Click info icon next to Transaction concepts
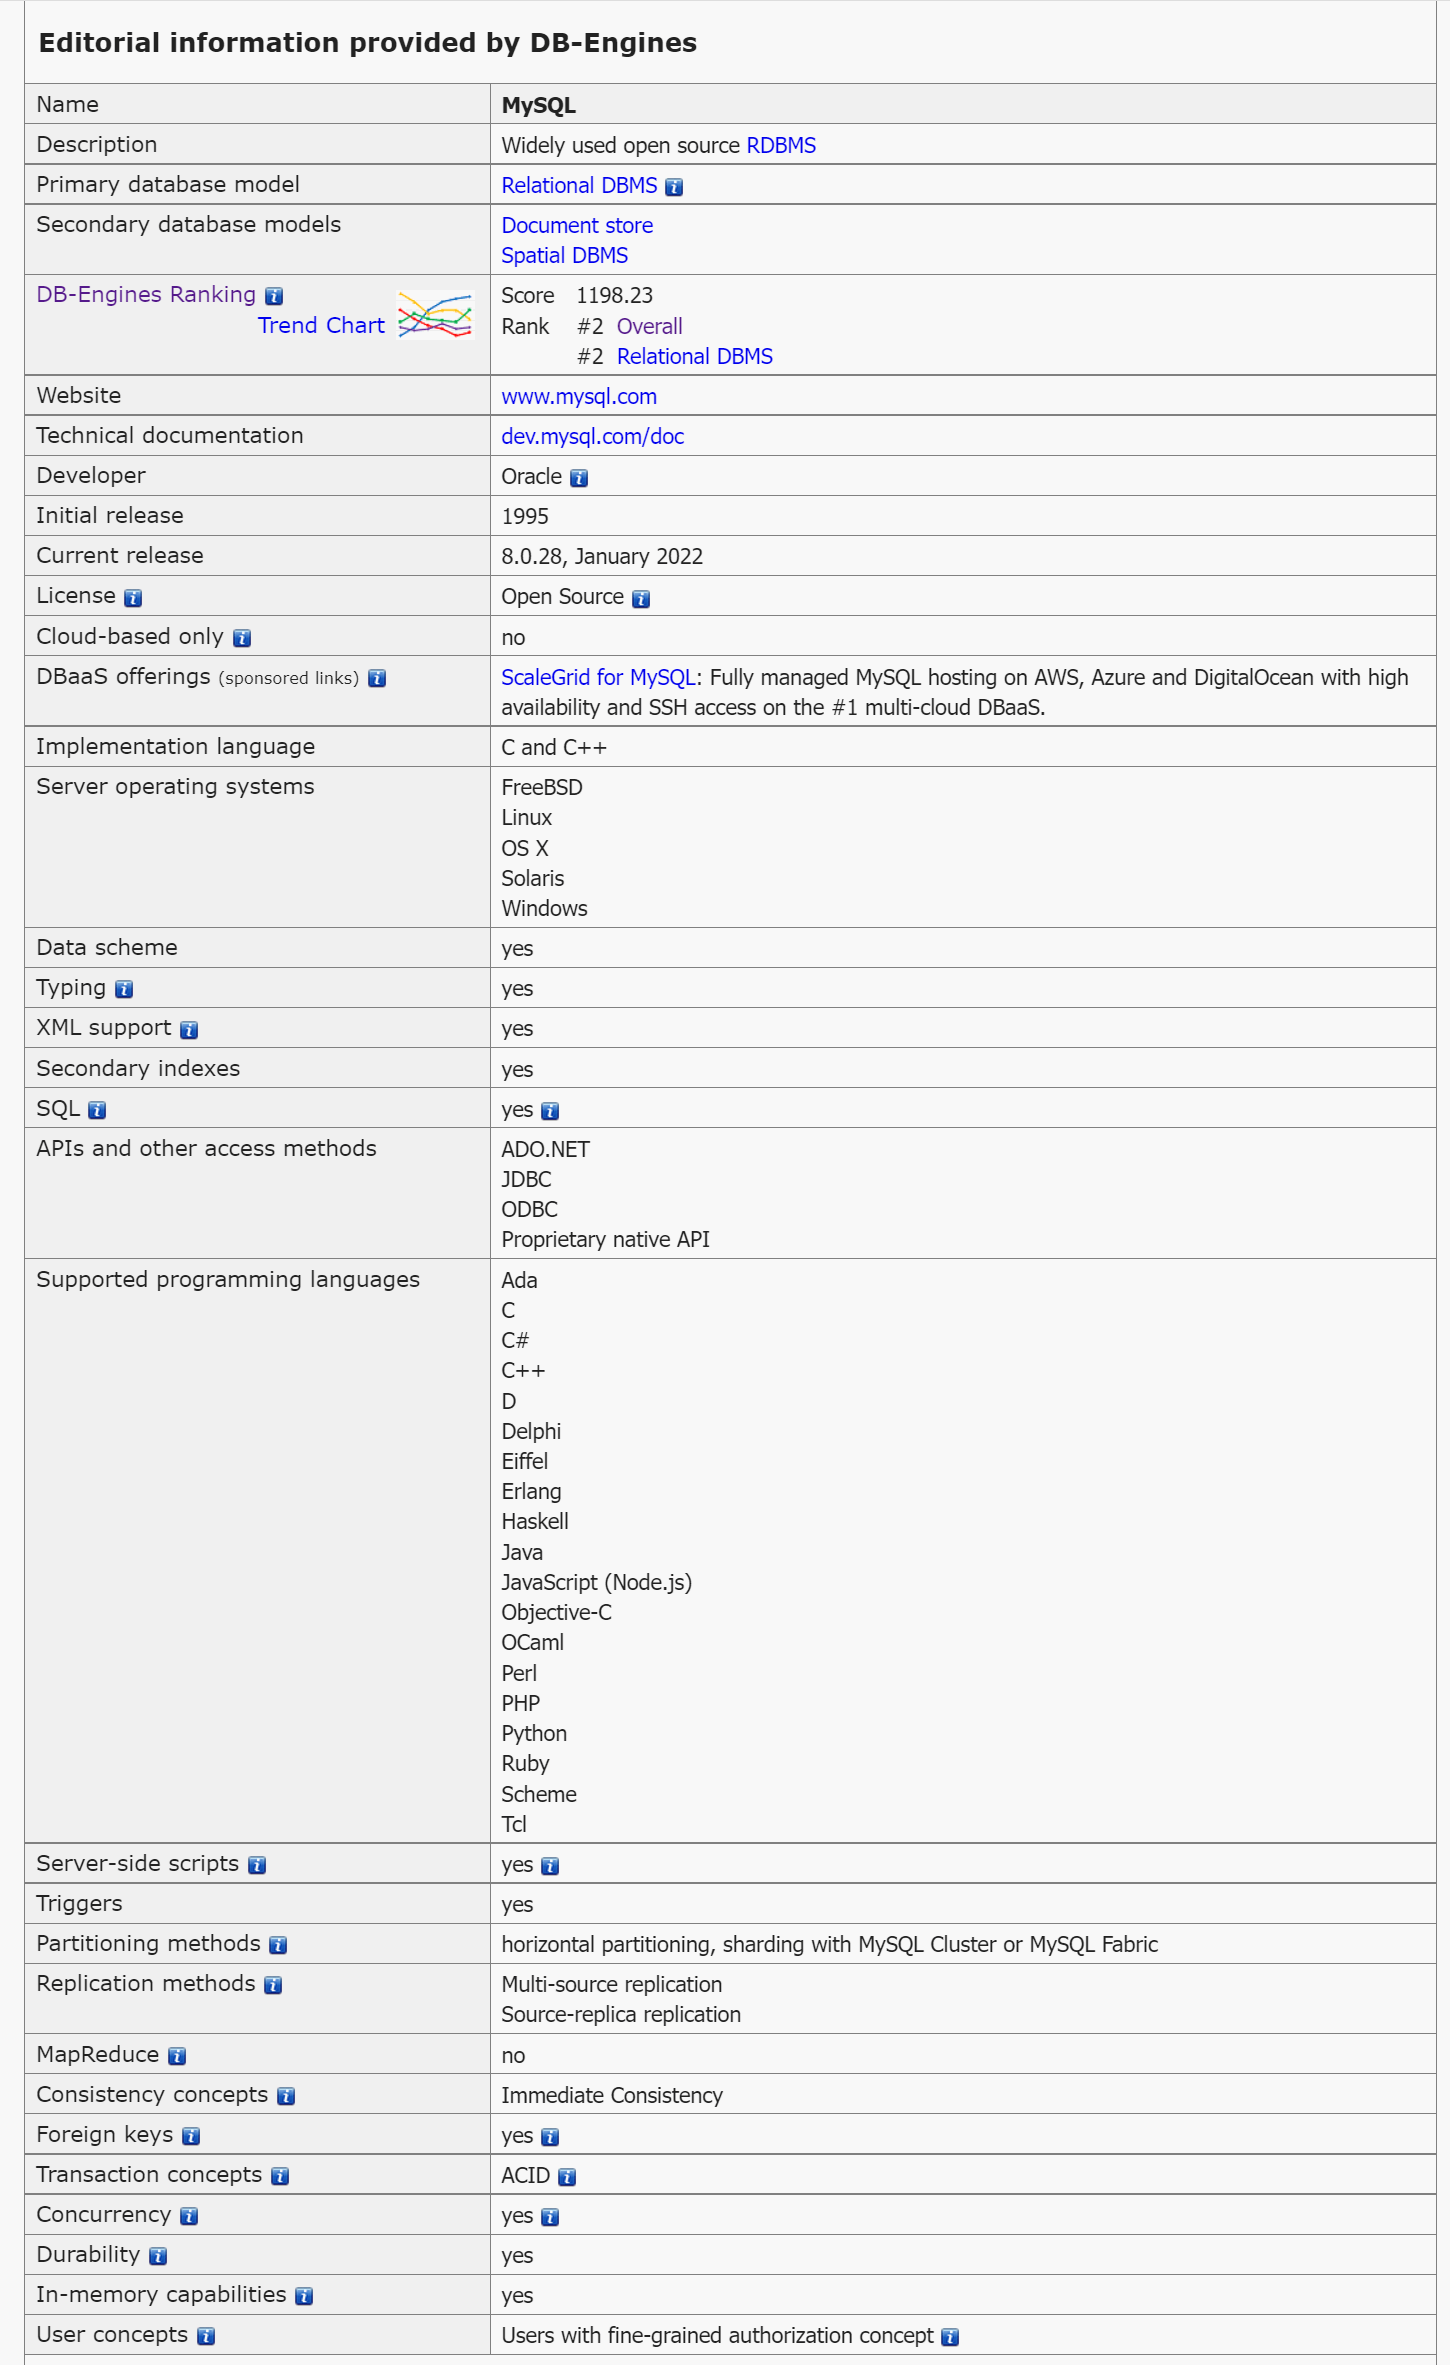 280,2176
